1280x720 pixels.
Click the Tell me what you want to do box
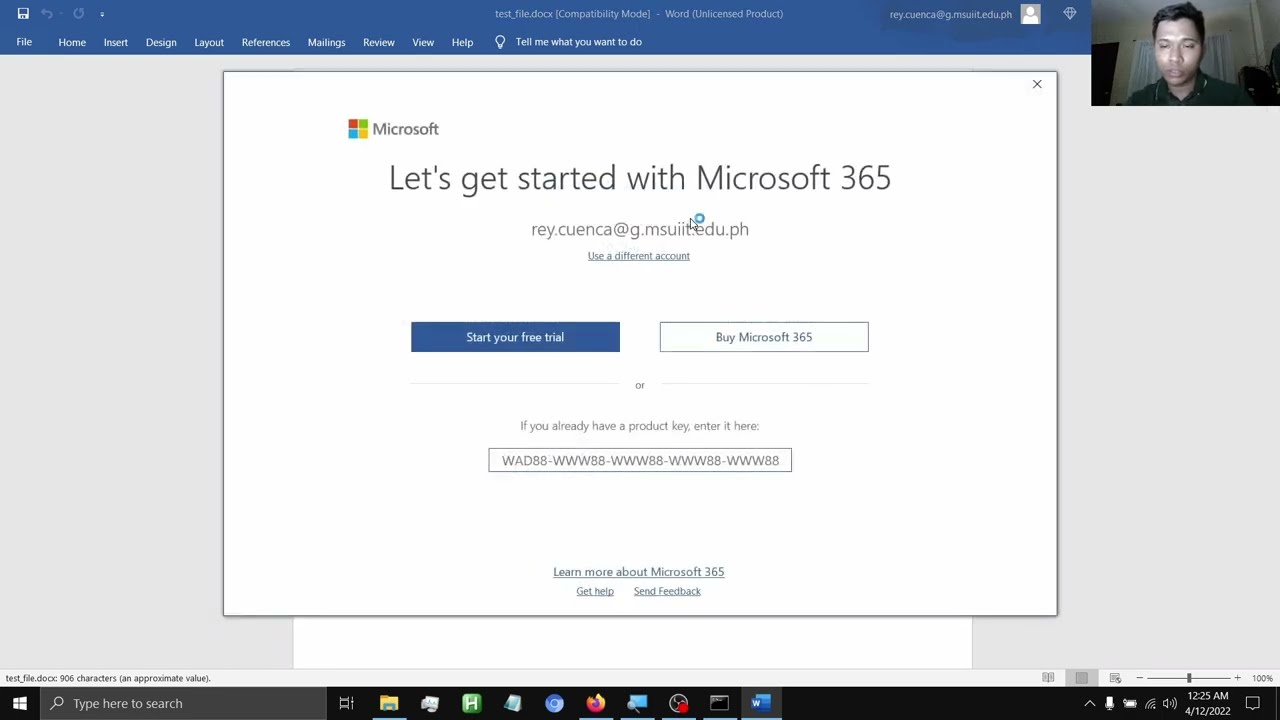(579, 42)
